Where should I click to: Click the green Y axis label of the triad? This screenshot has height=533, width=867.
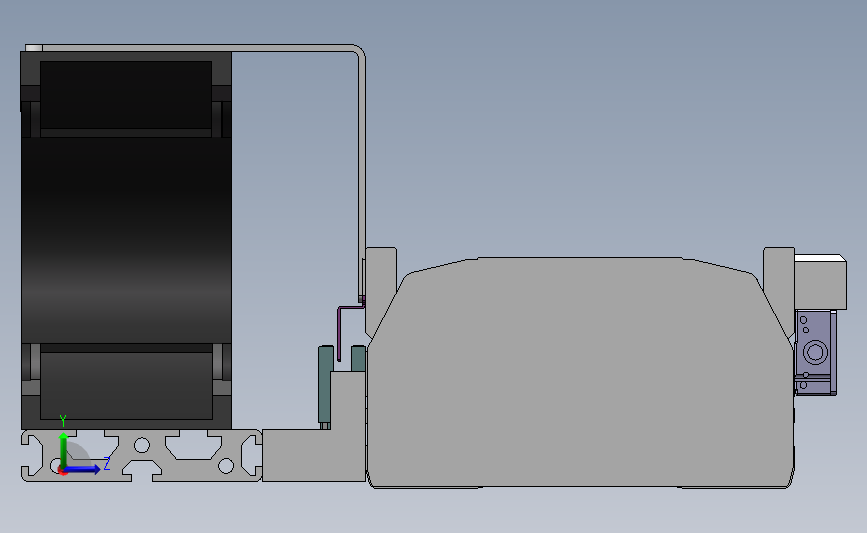point(63,421)
